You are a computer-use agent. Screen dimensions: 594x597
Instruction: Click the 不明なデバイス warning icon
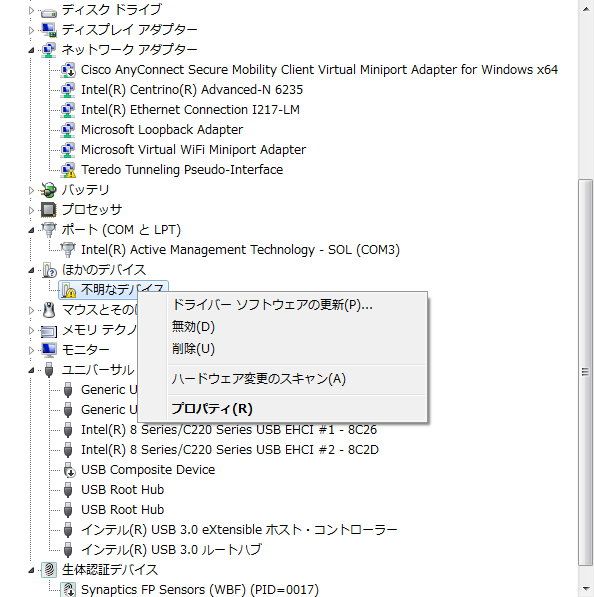pos(69,290)
